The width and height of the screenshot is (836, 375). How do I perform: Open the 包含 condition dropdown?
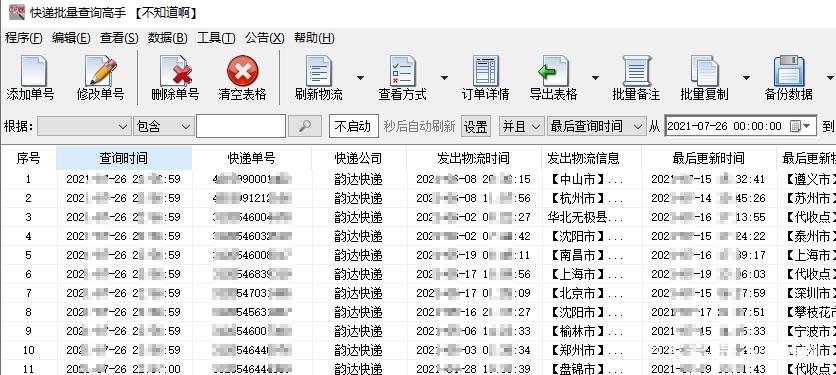pos(163,126)
